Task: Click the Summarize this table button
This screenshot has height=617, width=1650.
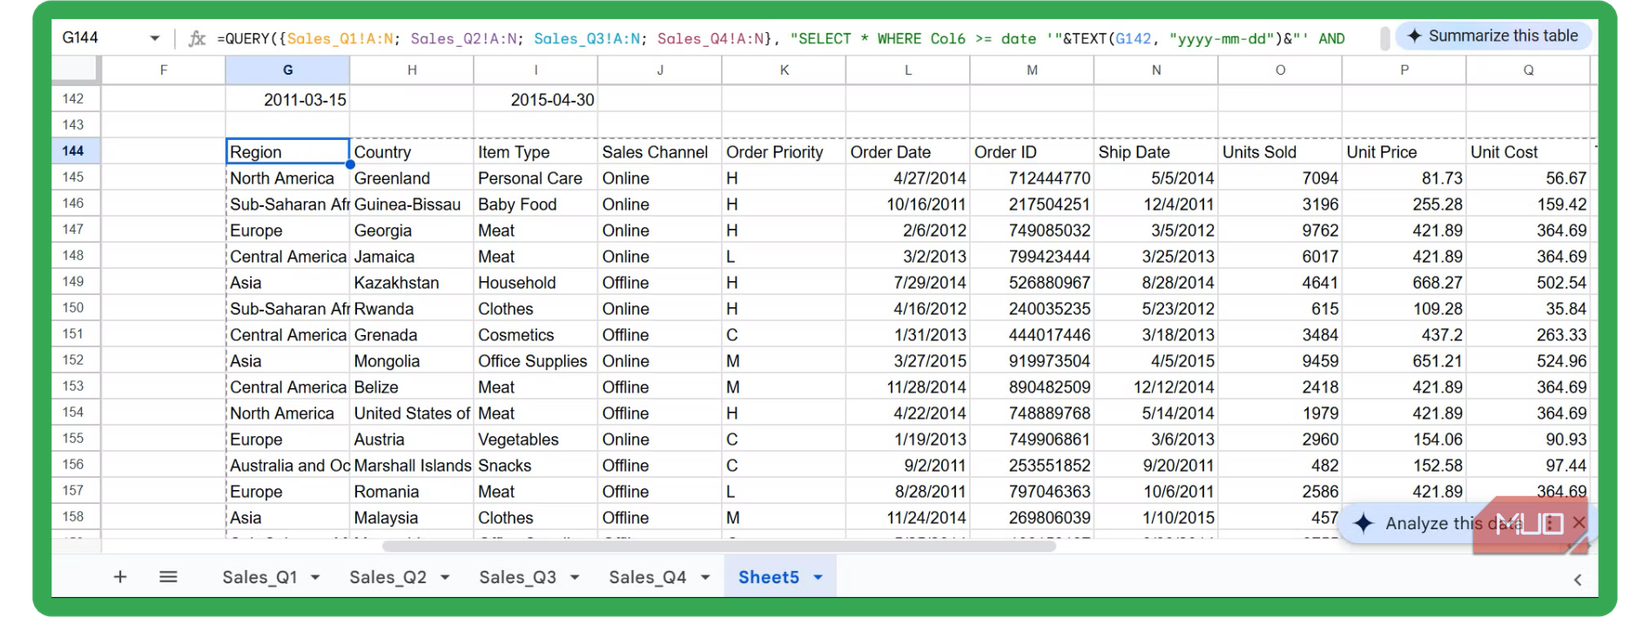Action: tap(1491, 36)
